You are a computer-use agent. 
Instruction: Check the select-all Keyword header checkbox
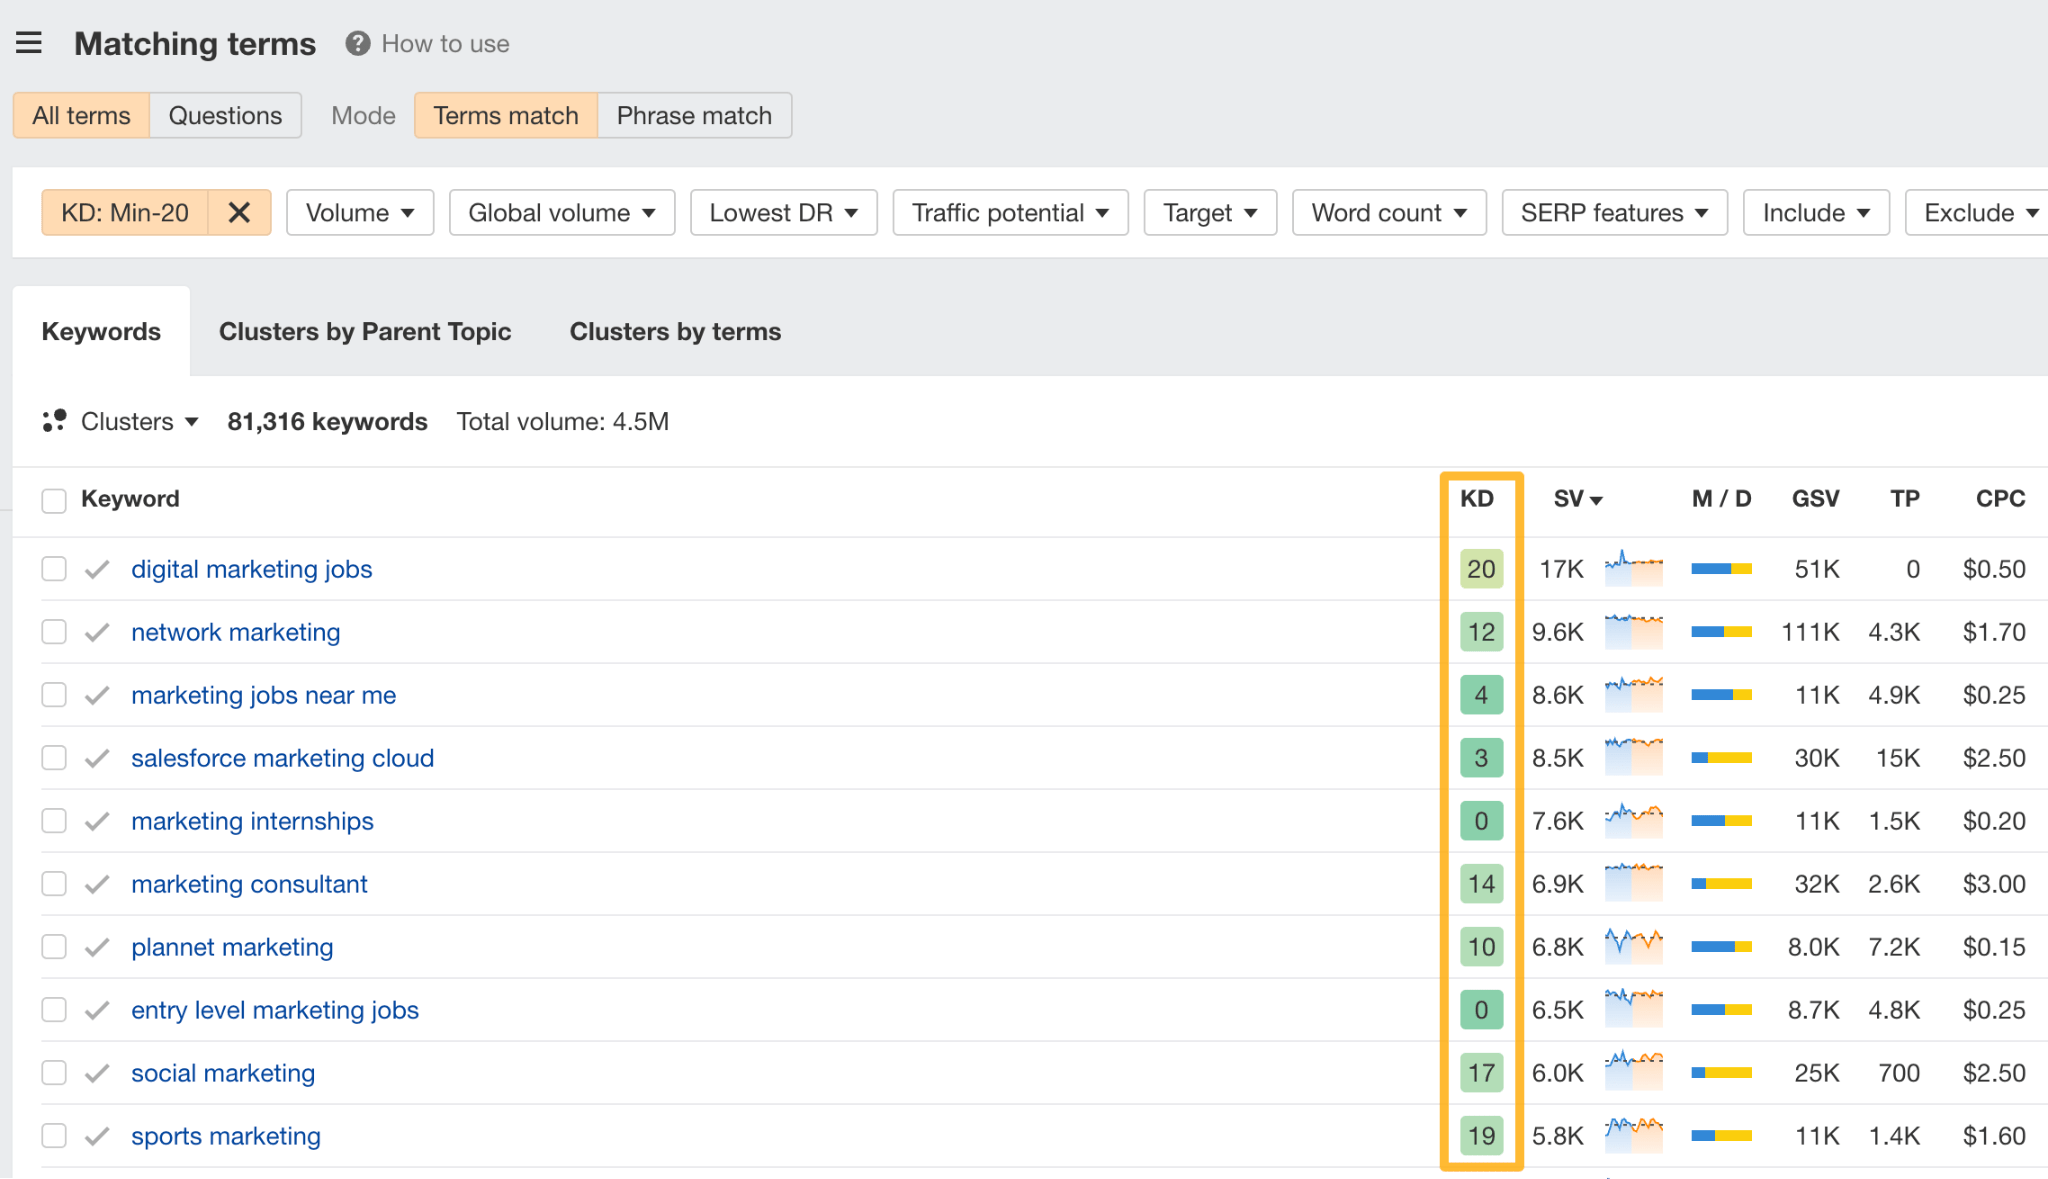tap(54, 499)
